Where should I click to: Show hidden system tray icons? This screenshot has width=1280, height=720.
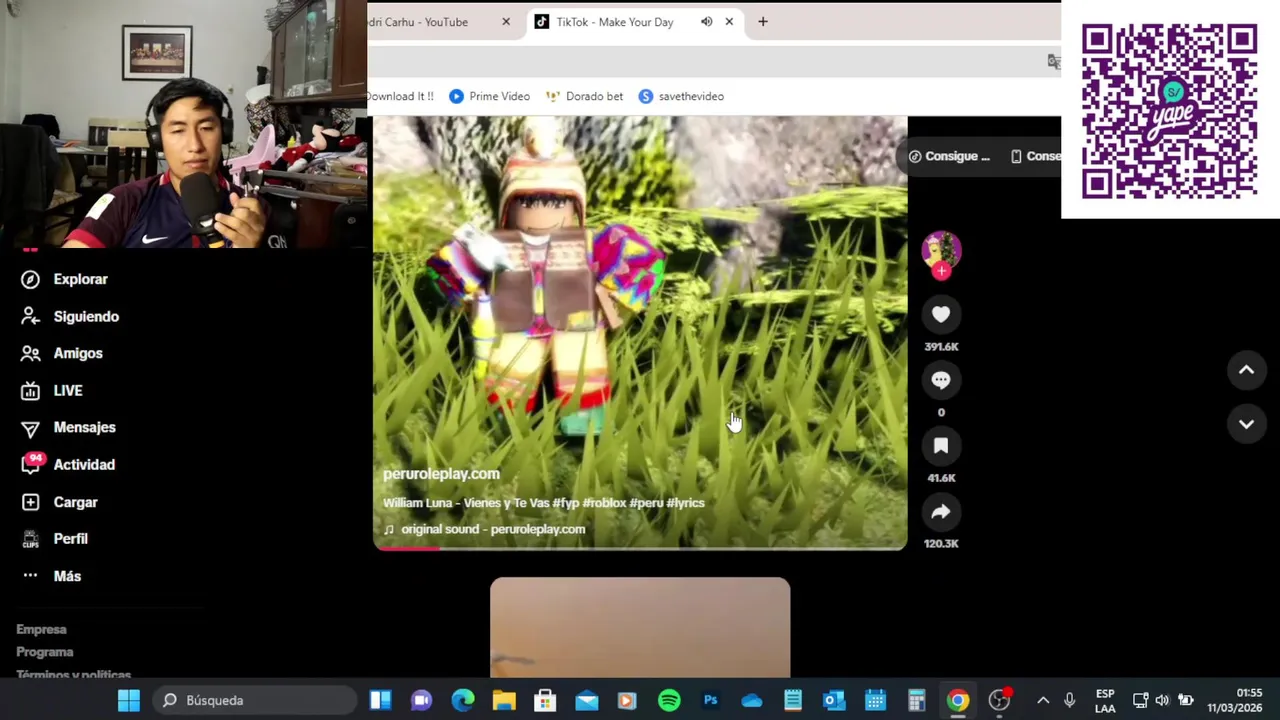point(1043,700)
